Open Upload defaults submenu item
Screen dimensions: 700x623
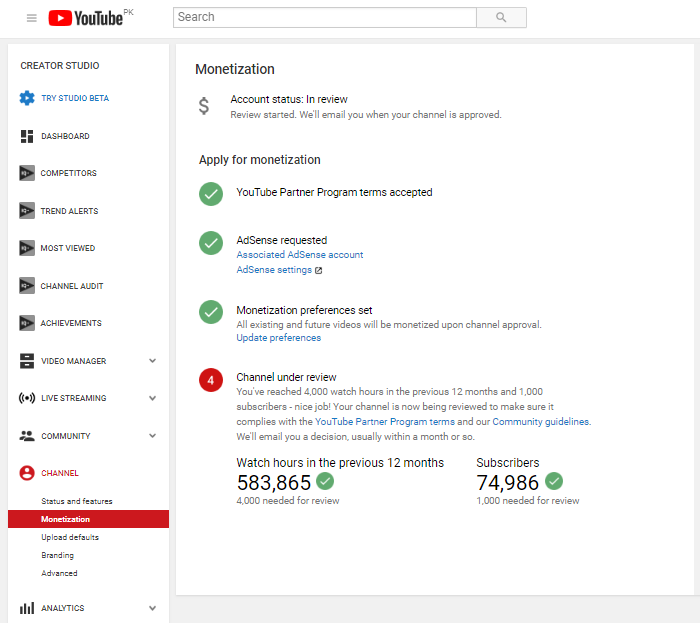point(70,537)
